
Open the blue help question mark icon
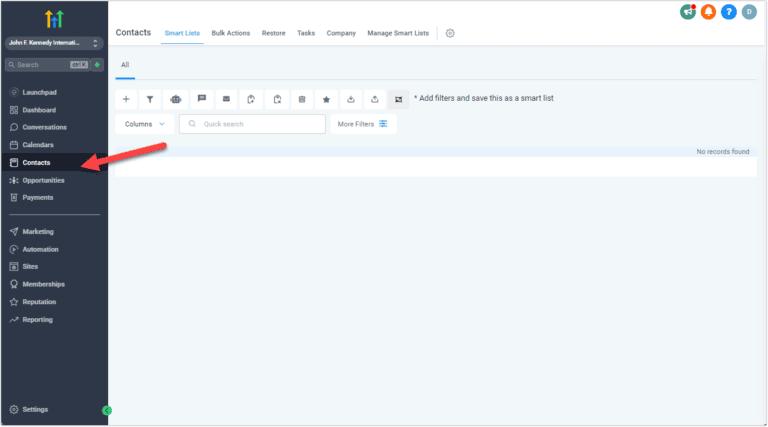click(x=729, y=12)
